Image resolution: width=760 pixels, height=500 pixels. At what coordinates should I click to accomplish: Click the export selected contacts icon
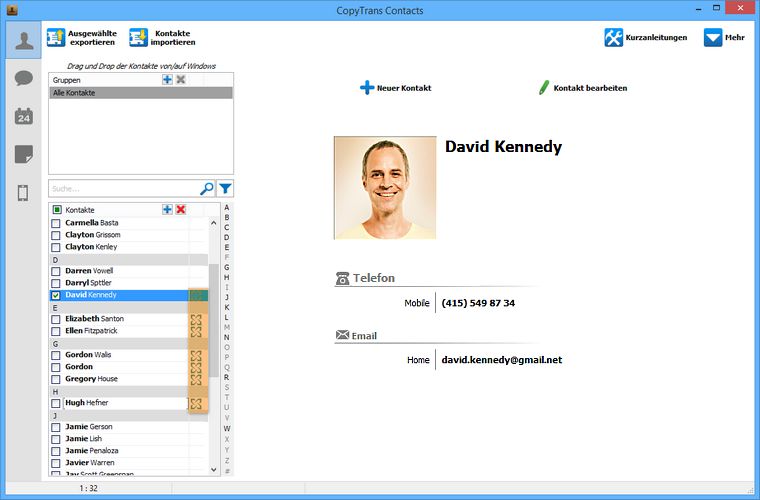click(x=56, y=38)
